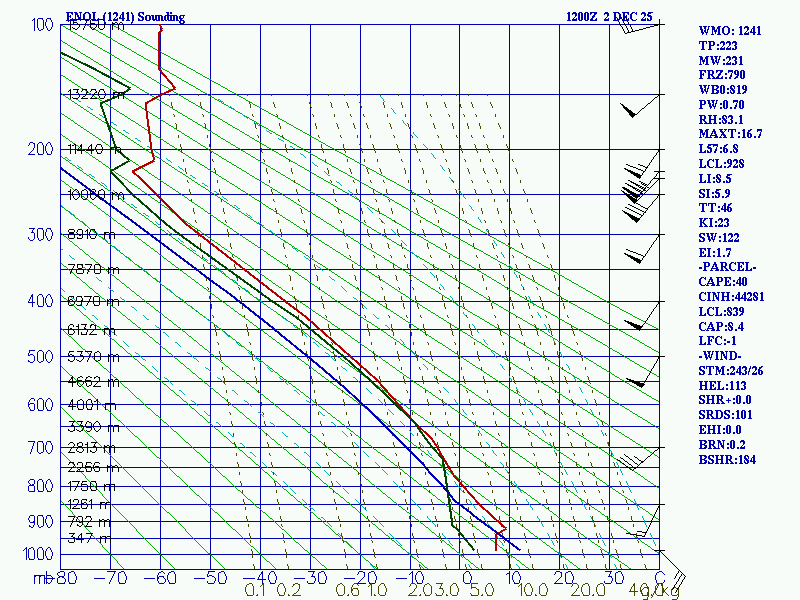Click the 'SI:5.9' Showalter index value
The image size is (800, 600).
pyautogui.click(x=714, y=193)
